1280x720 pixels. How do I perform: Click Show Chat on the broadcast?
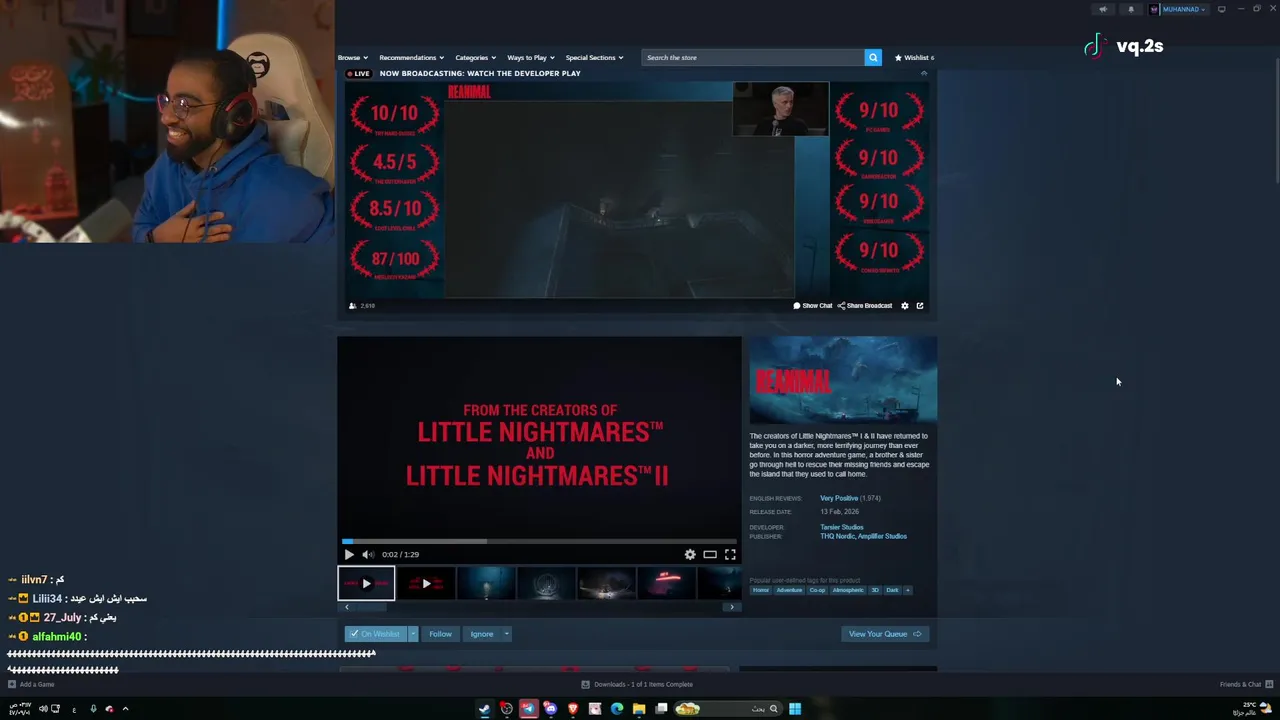812,306
